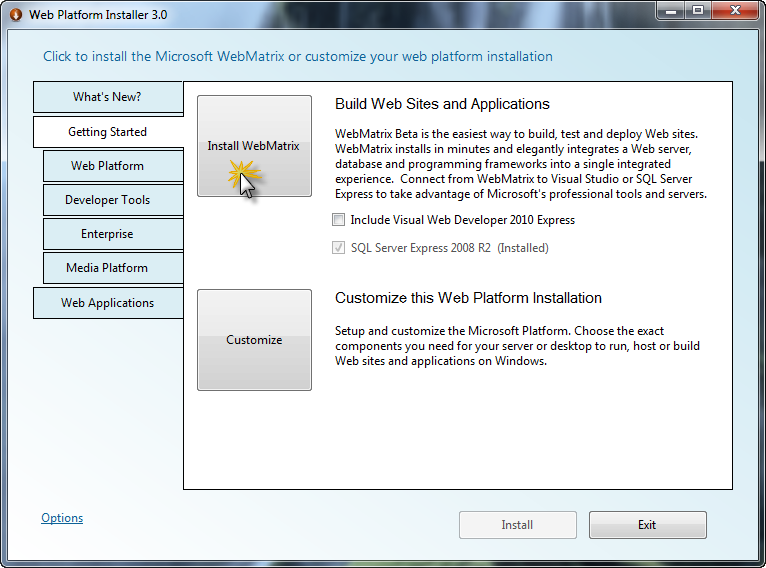The image size is (766, 568).
Task: Click the blue instruction header text
Action: tap(298, 57)
